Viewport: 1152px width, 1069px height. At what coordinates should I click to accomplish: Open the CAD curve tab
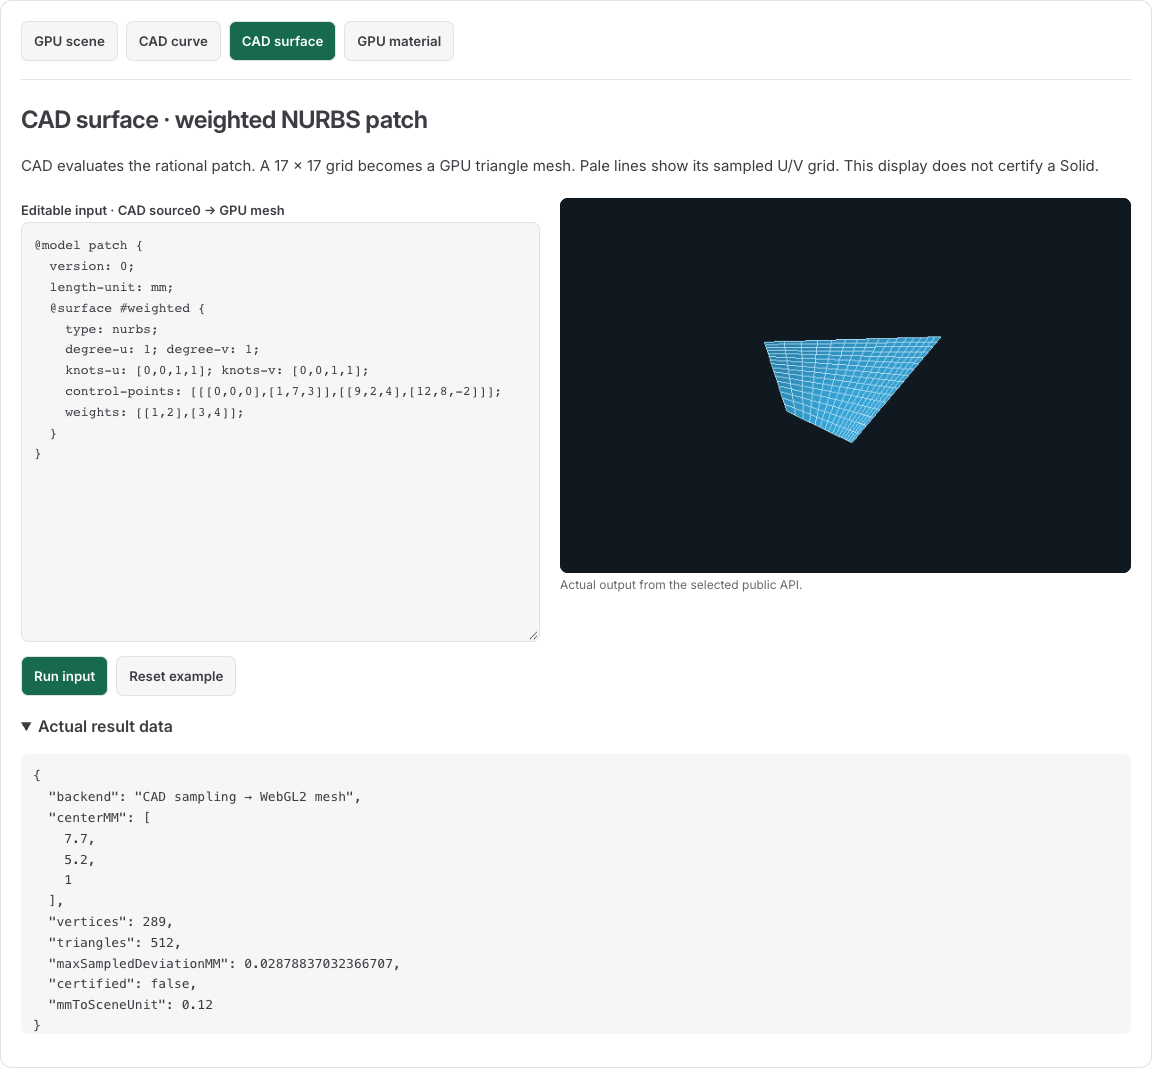pos(173,41)
